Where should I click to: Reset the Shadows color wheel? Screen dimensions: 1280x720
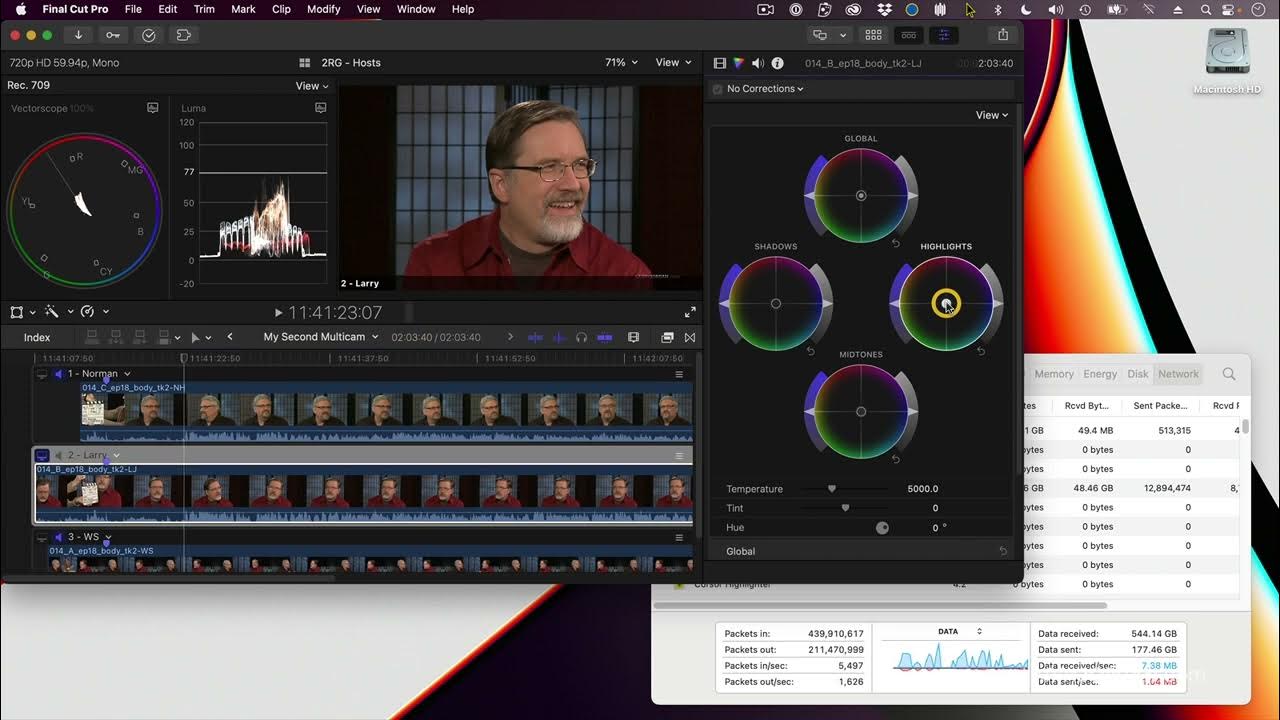click(811, 351)
